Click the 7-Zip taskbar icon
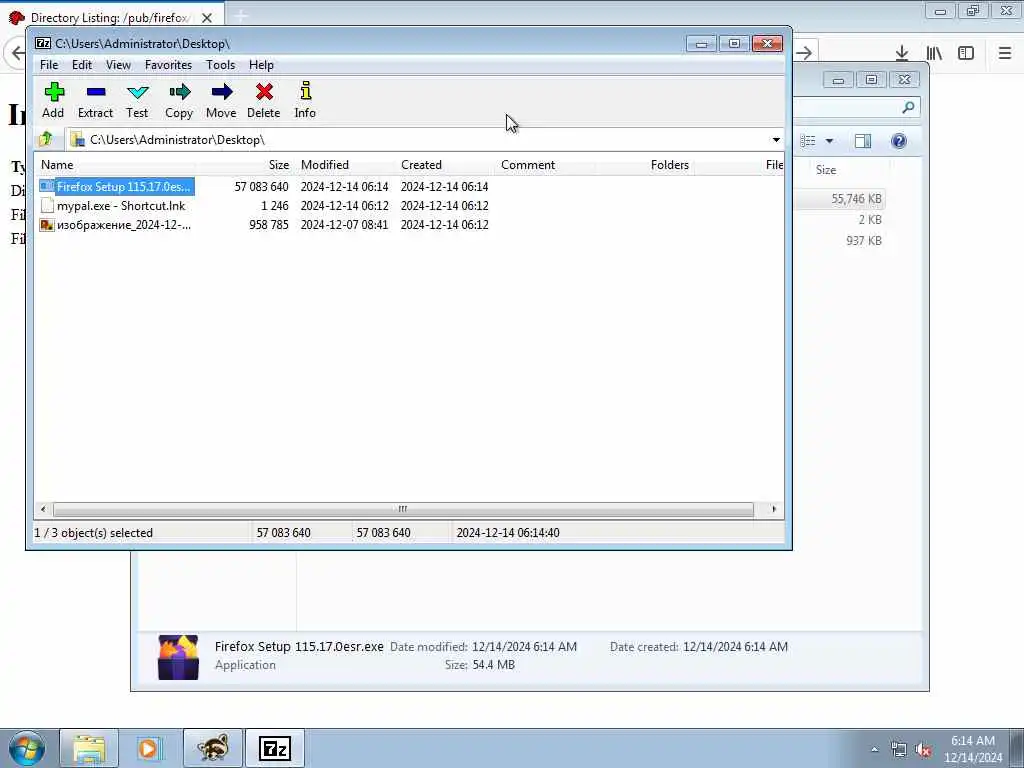This screenshot has width=1024, height=768. pyautogui.click(x=275, y=748)
